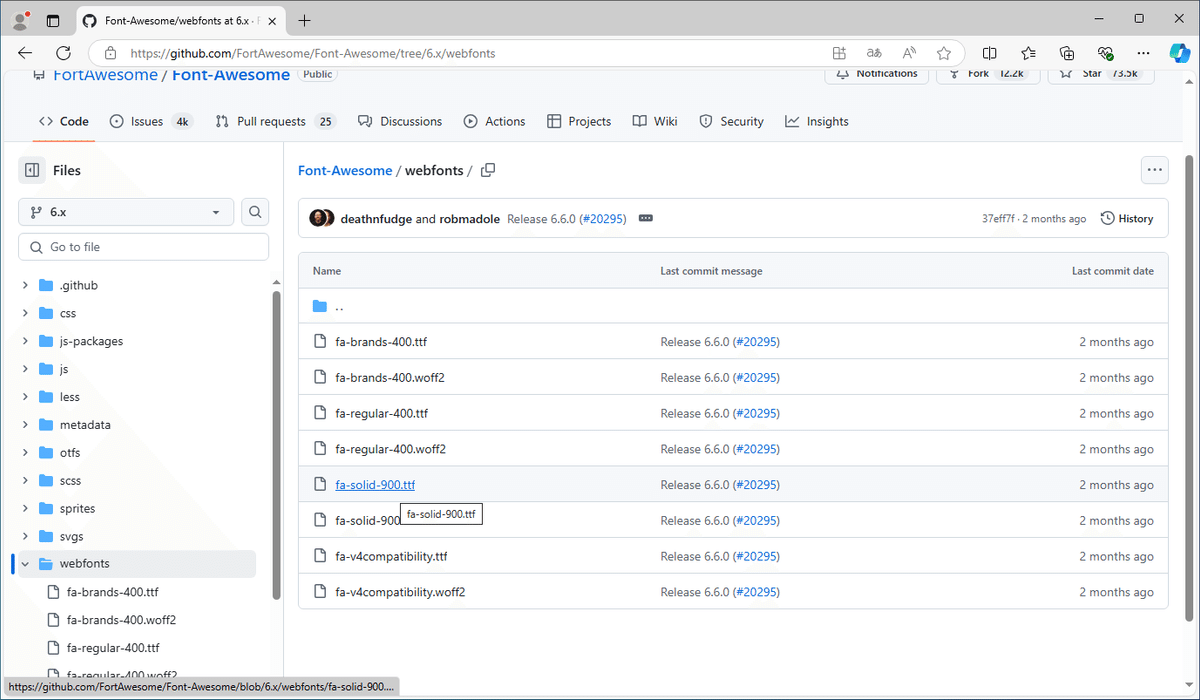This screenshot has height=700, width=1200.
Task: Click the file tree scrollbar
Action: point(277,446)
